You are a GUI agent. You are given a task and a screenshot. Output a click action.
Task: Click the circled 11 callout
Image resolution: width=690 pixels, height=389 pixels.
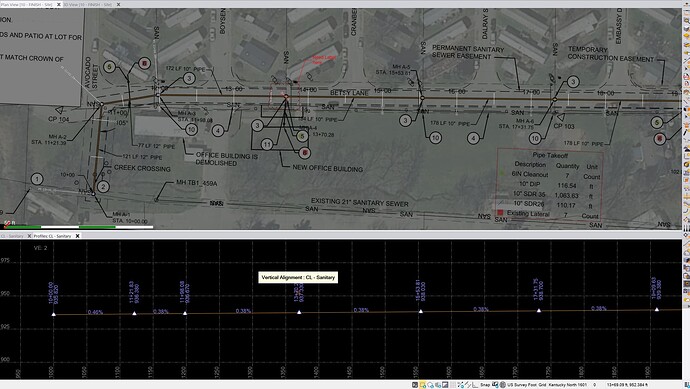(x=267, y=144)
